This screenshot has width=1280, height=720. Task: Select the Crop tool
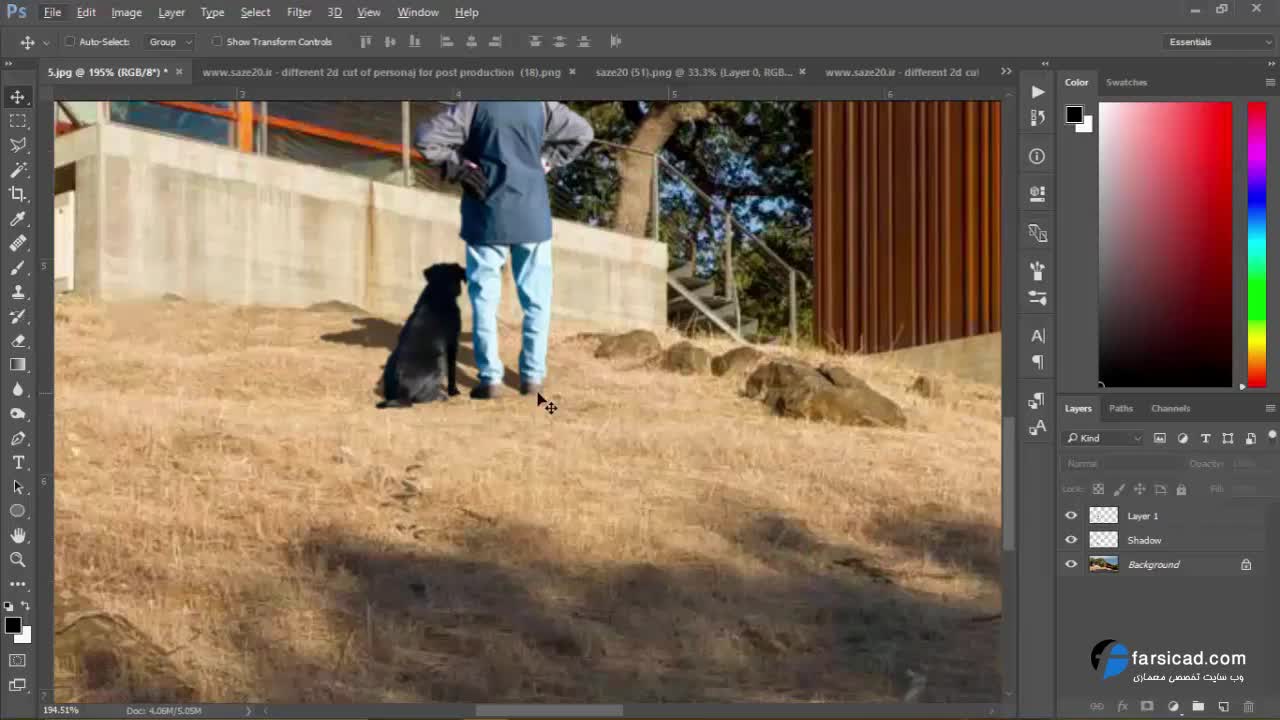(x=18, y=194)
